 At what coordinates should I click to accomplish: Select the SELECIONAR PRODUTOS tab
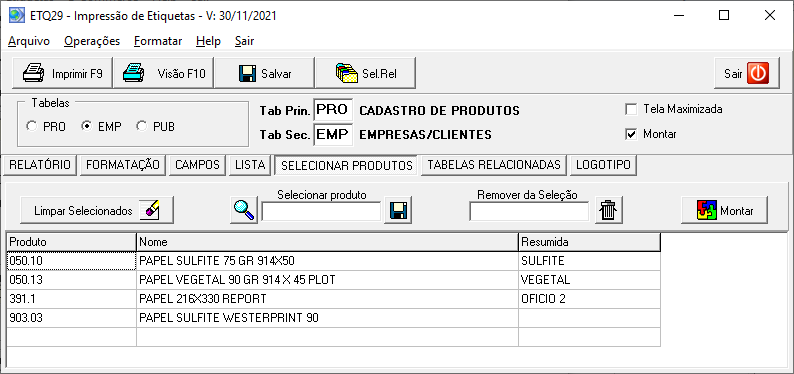pos(346,165)
